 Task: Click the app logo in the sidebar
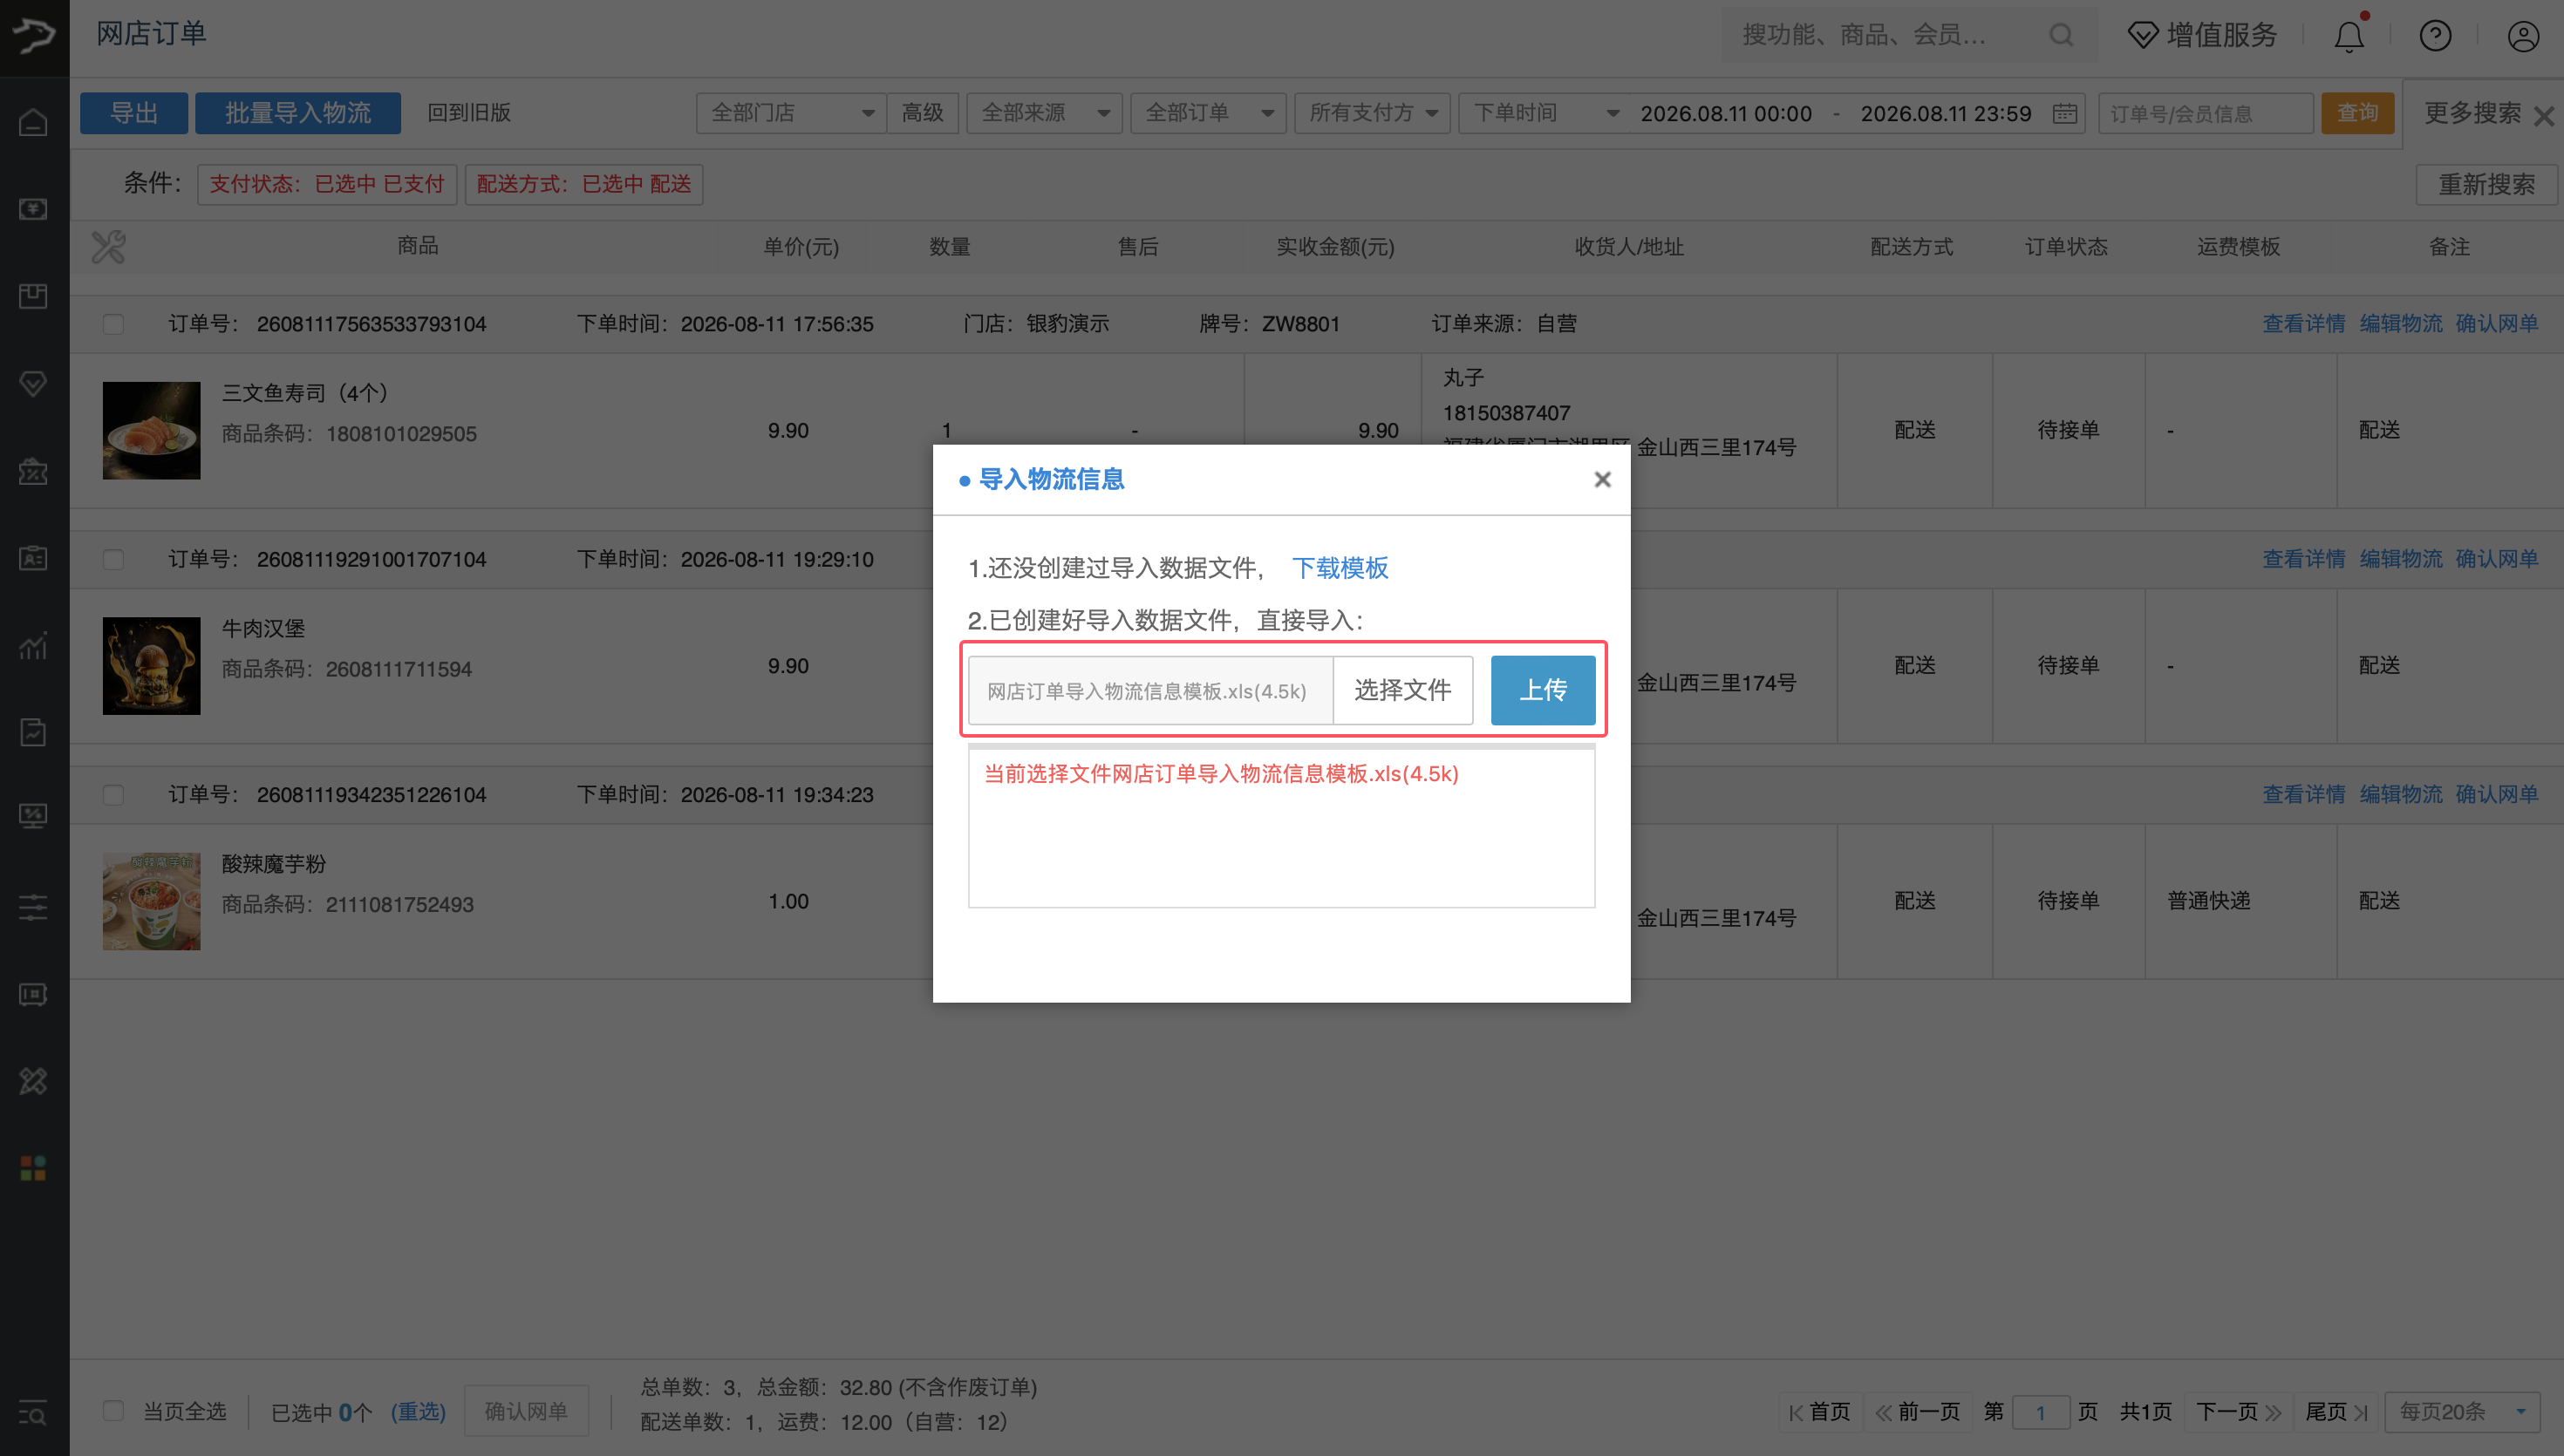pyautogui.click(x=34, y=35)
